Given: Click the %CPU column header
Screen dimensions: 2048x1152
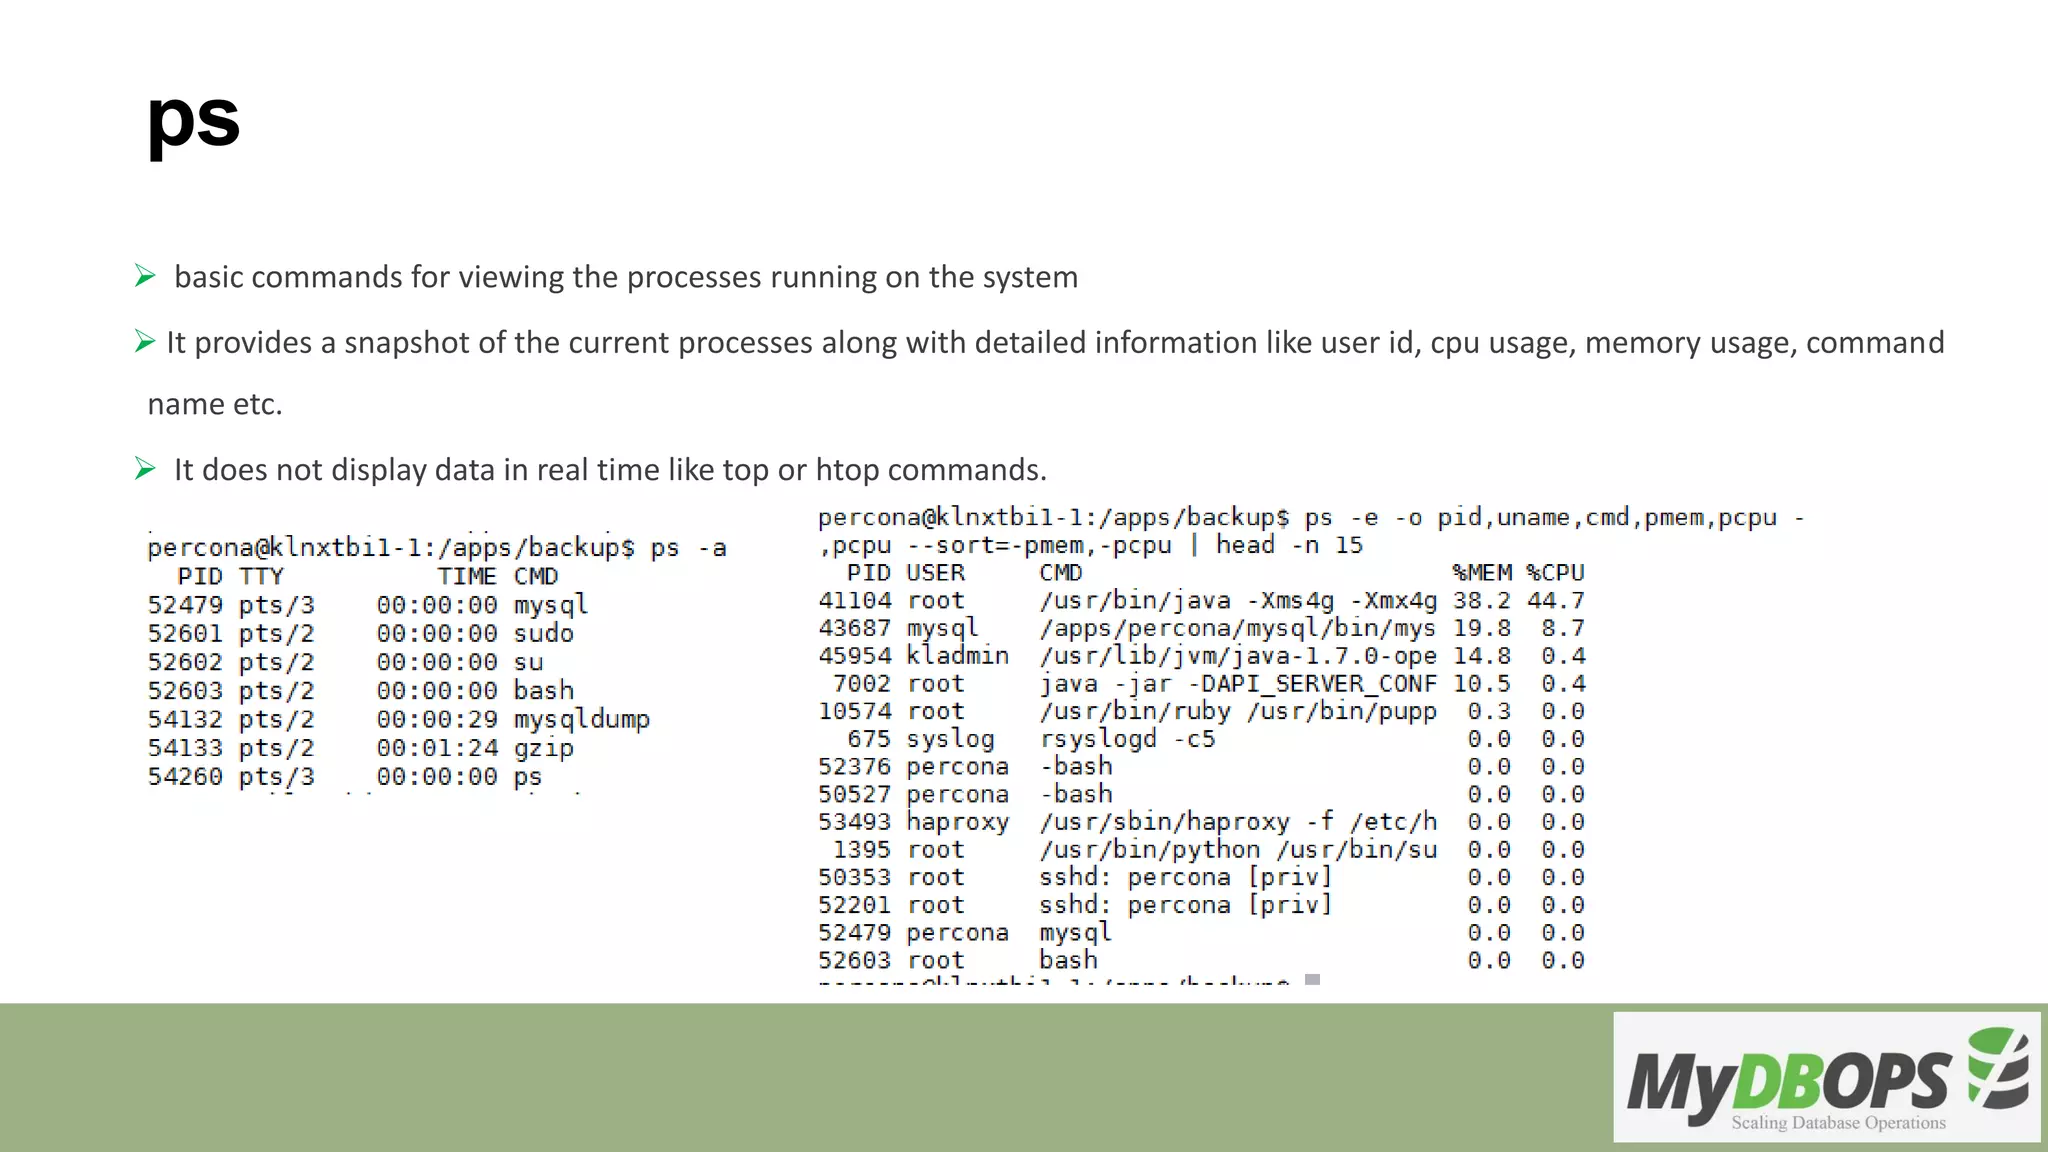Looking at the screenshot, I should click(x=1555, y=573).
